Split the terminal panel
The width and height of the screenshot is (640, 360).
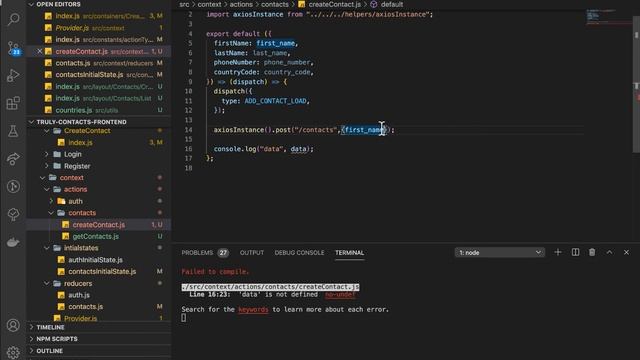click(x=575, y=252)
